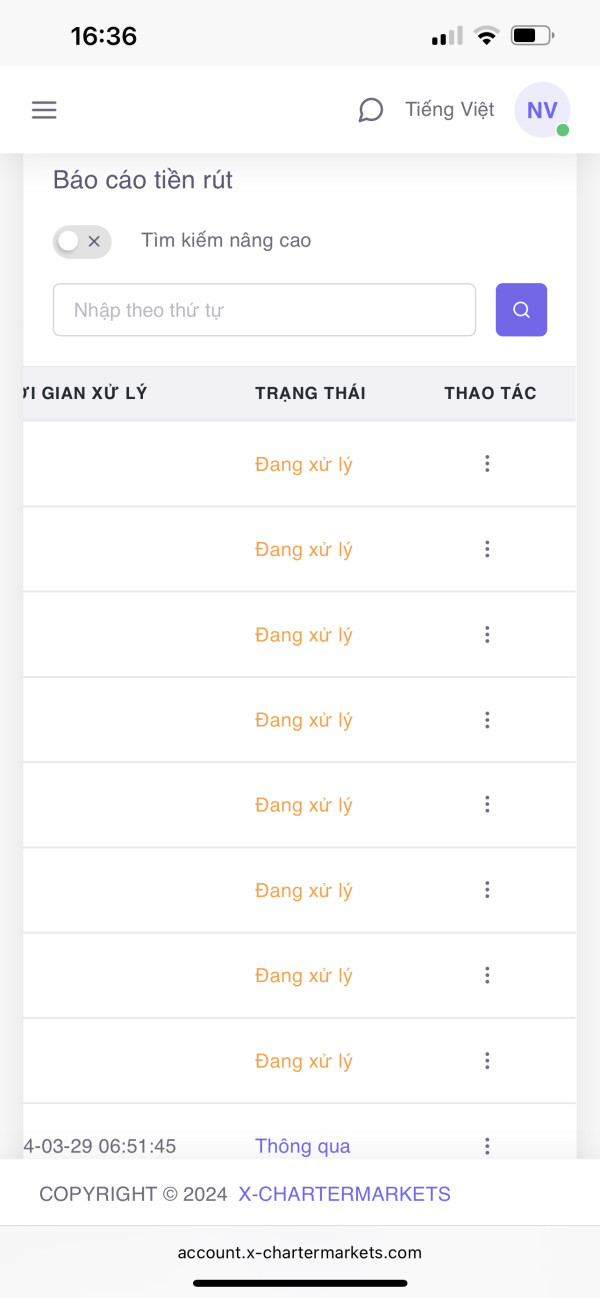Open actions menu for sixth withdrawal row

(487, 890)
